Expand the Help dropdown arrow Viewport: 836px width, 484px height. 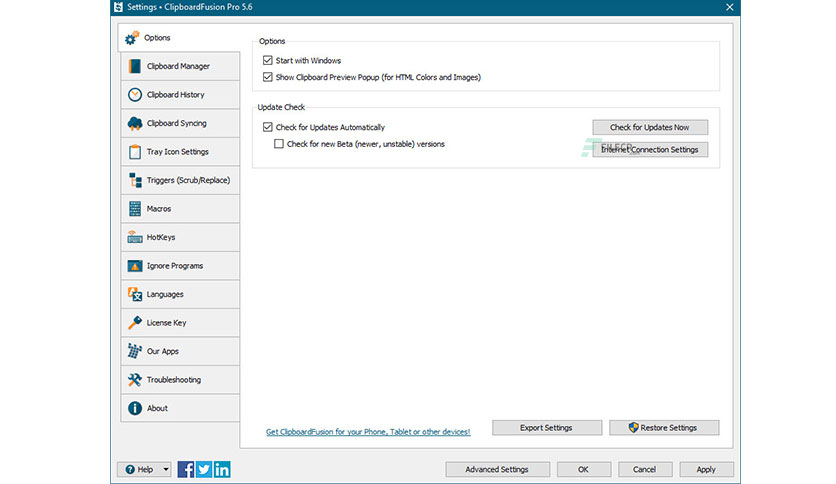tap(166, 470)
